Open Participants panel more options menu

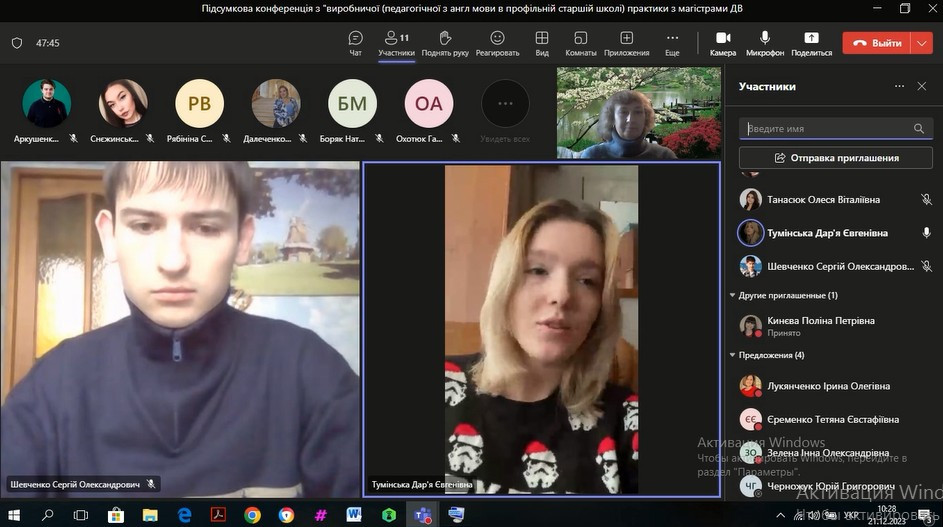899,87
